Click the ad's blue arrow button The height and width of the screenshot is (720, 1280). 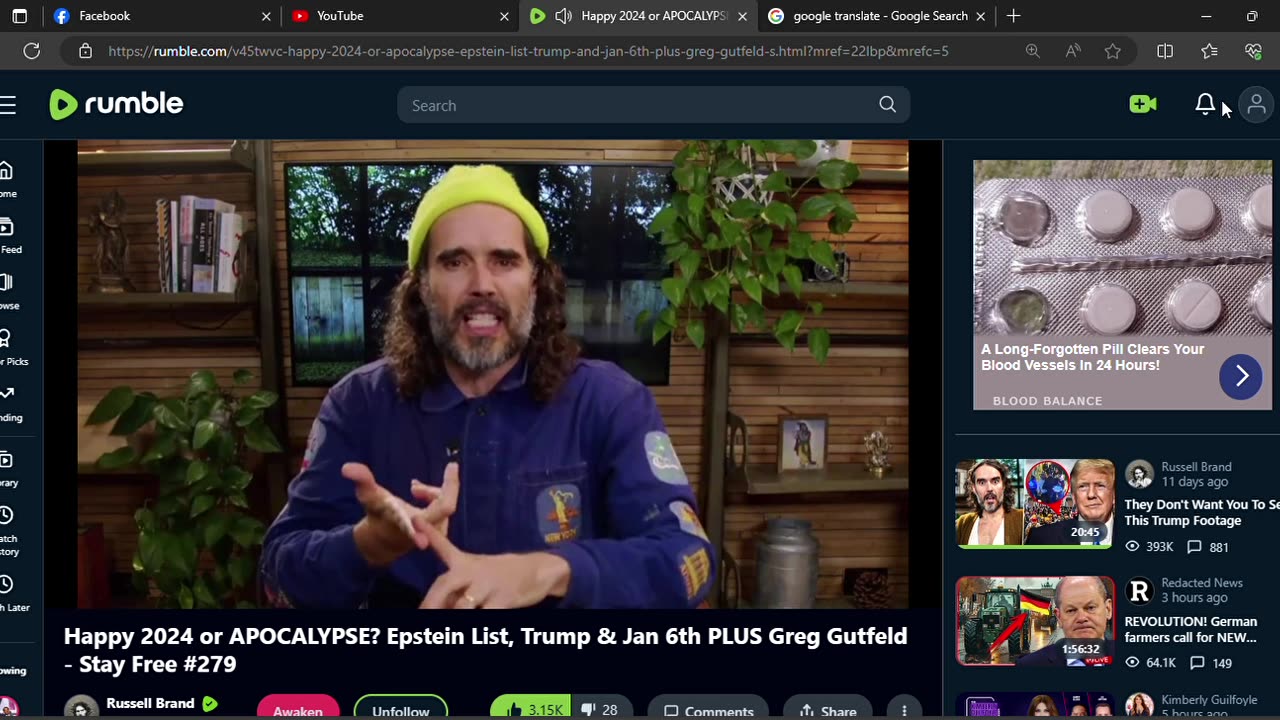coord(1241,376)
